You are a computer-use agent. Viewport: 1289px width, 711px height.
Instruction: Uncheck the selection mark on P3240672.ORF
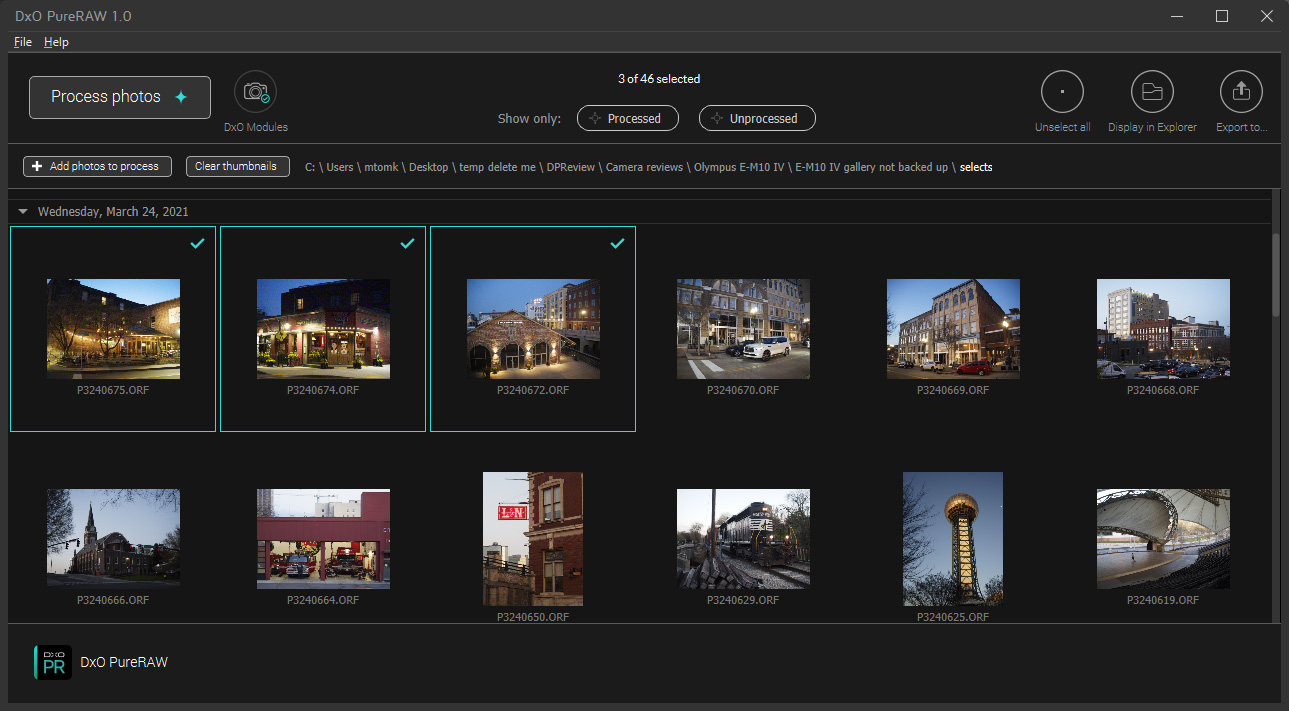click(x=617, y=243)
